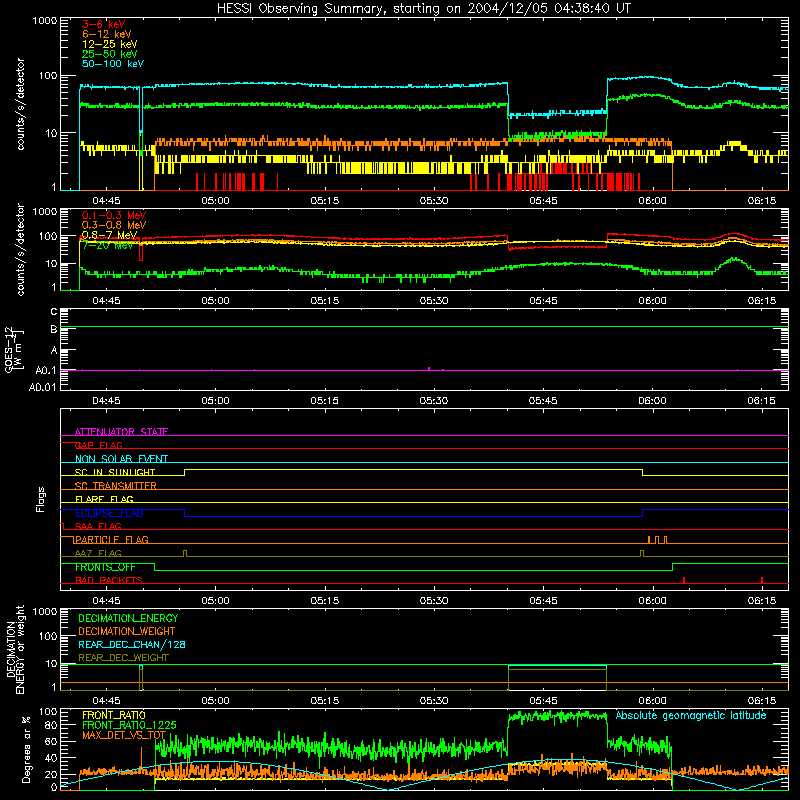Click the 0.3-0.8 MeV legend label

114,225
